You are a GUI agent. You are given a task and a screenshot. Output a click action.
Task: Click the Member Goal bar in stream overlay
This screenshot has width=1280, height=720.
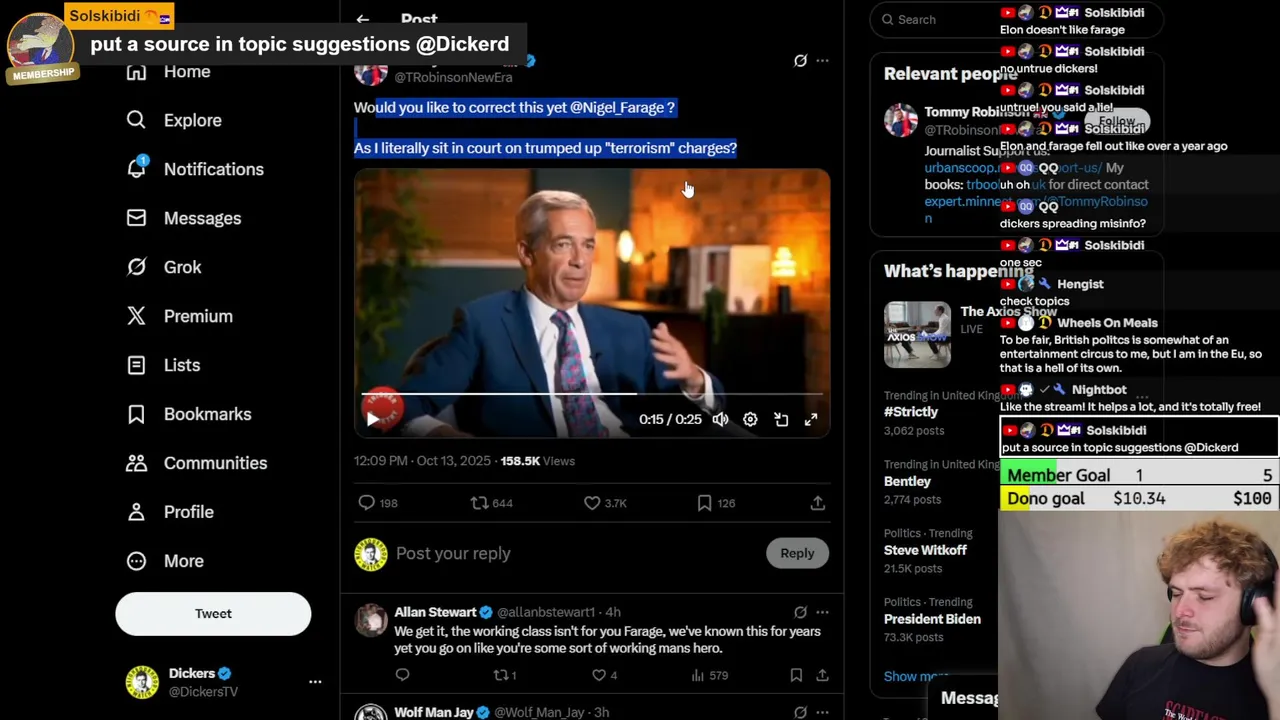pyautogui.click(x=1139, y=475)
